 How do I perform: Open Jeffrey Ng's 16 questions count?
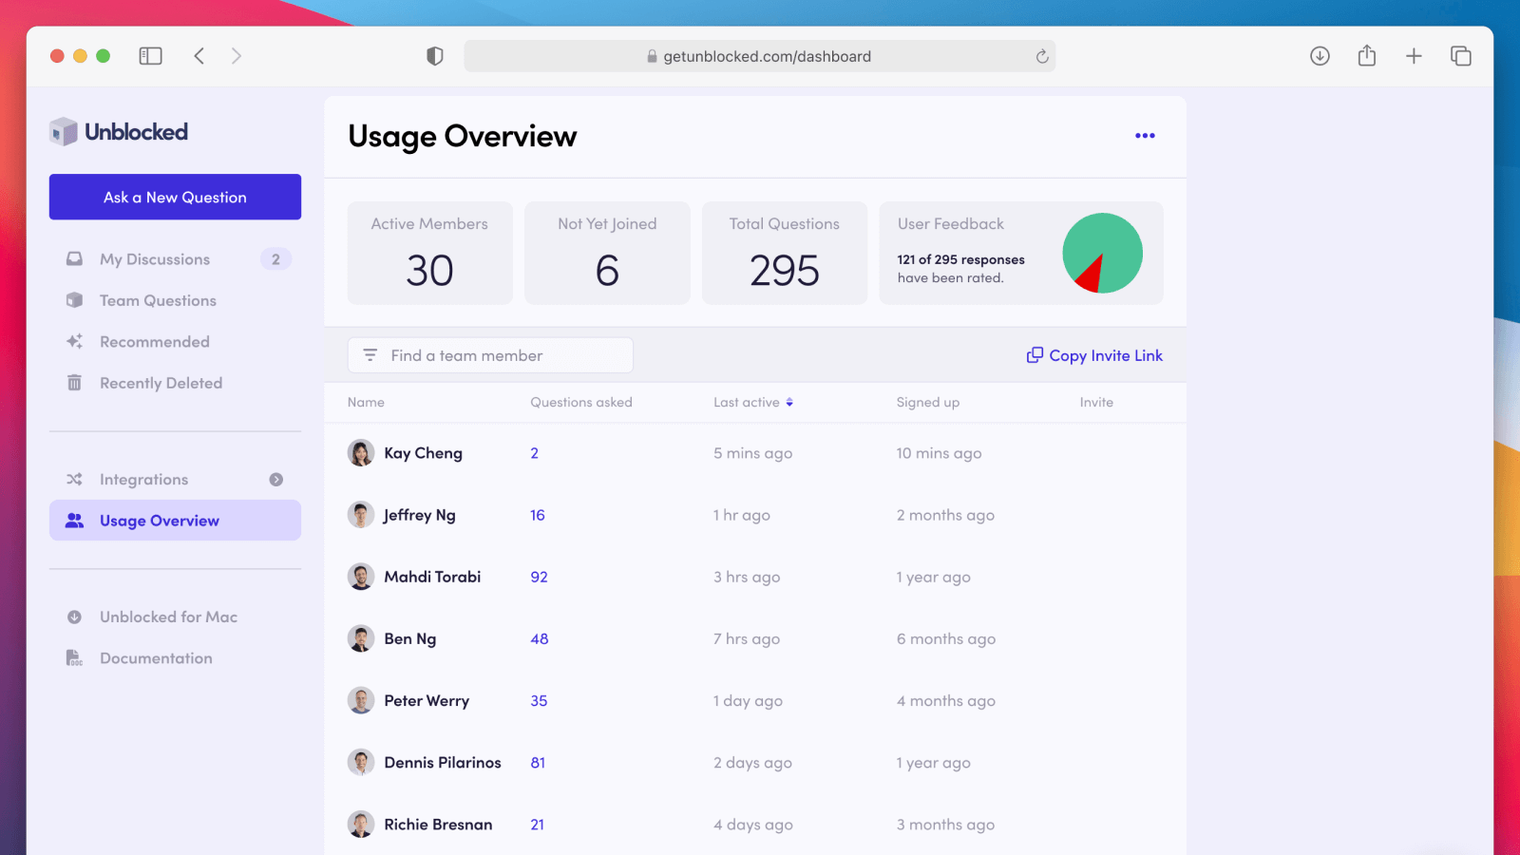coord(537,515)
